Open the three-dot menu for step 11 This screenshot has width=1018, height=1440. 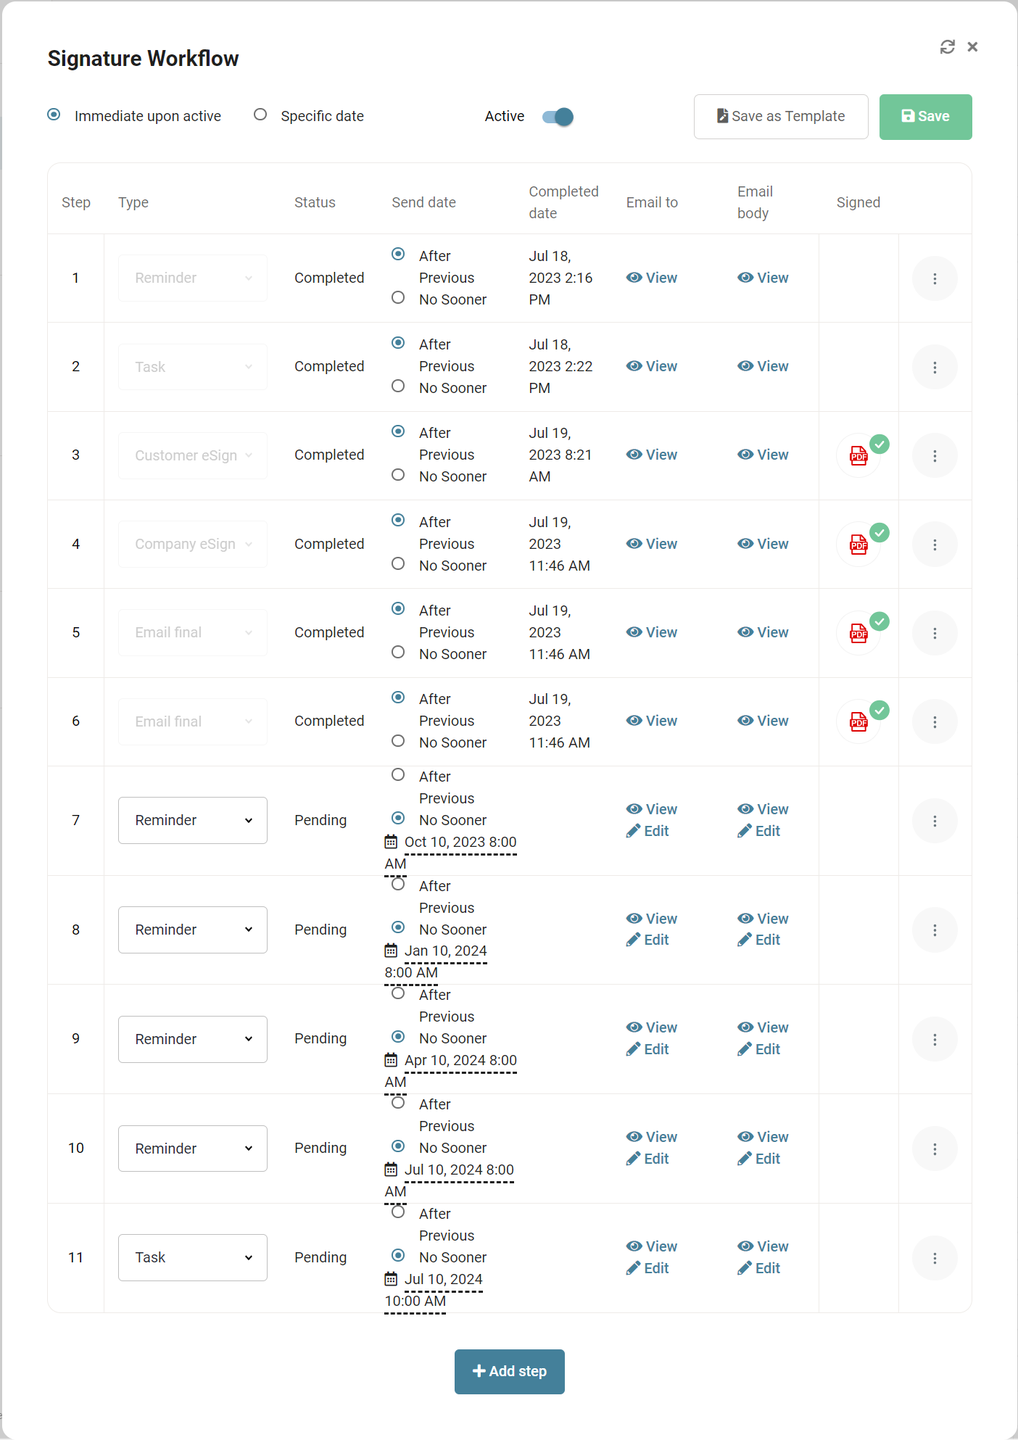[934, 1258]
